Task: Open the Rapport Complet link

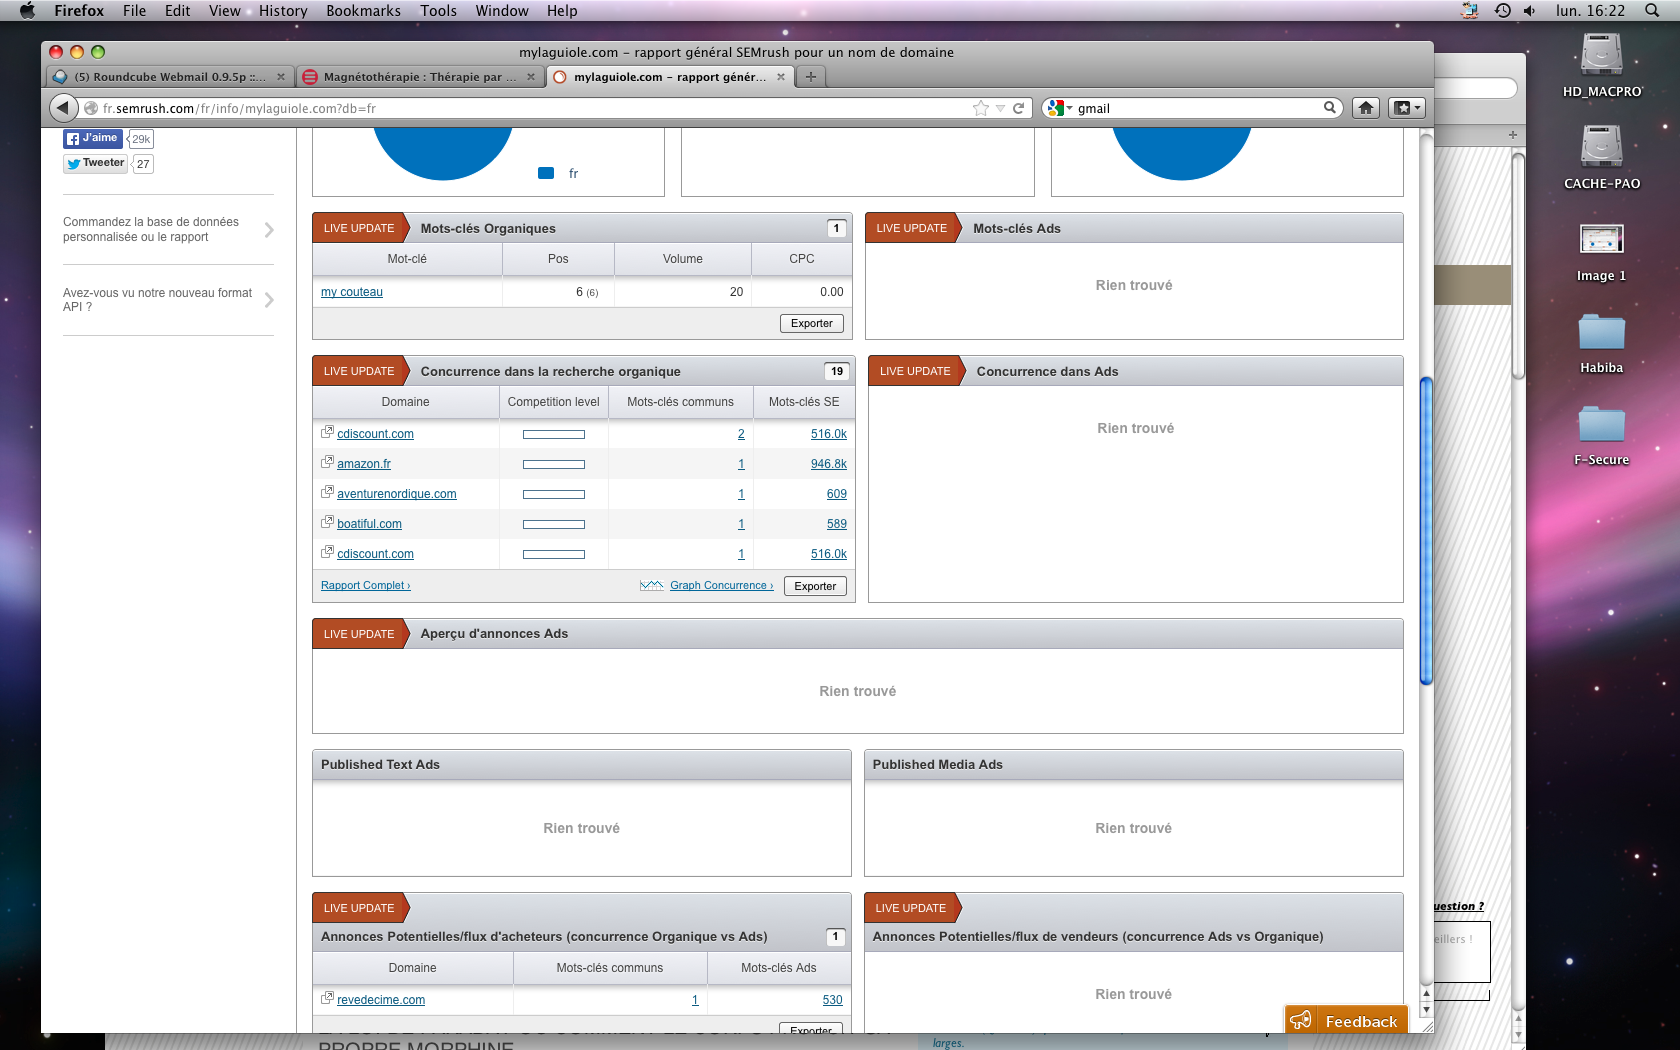Action: [x=366, y=586]
